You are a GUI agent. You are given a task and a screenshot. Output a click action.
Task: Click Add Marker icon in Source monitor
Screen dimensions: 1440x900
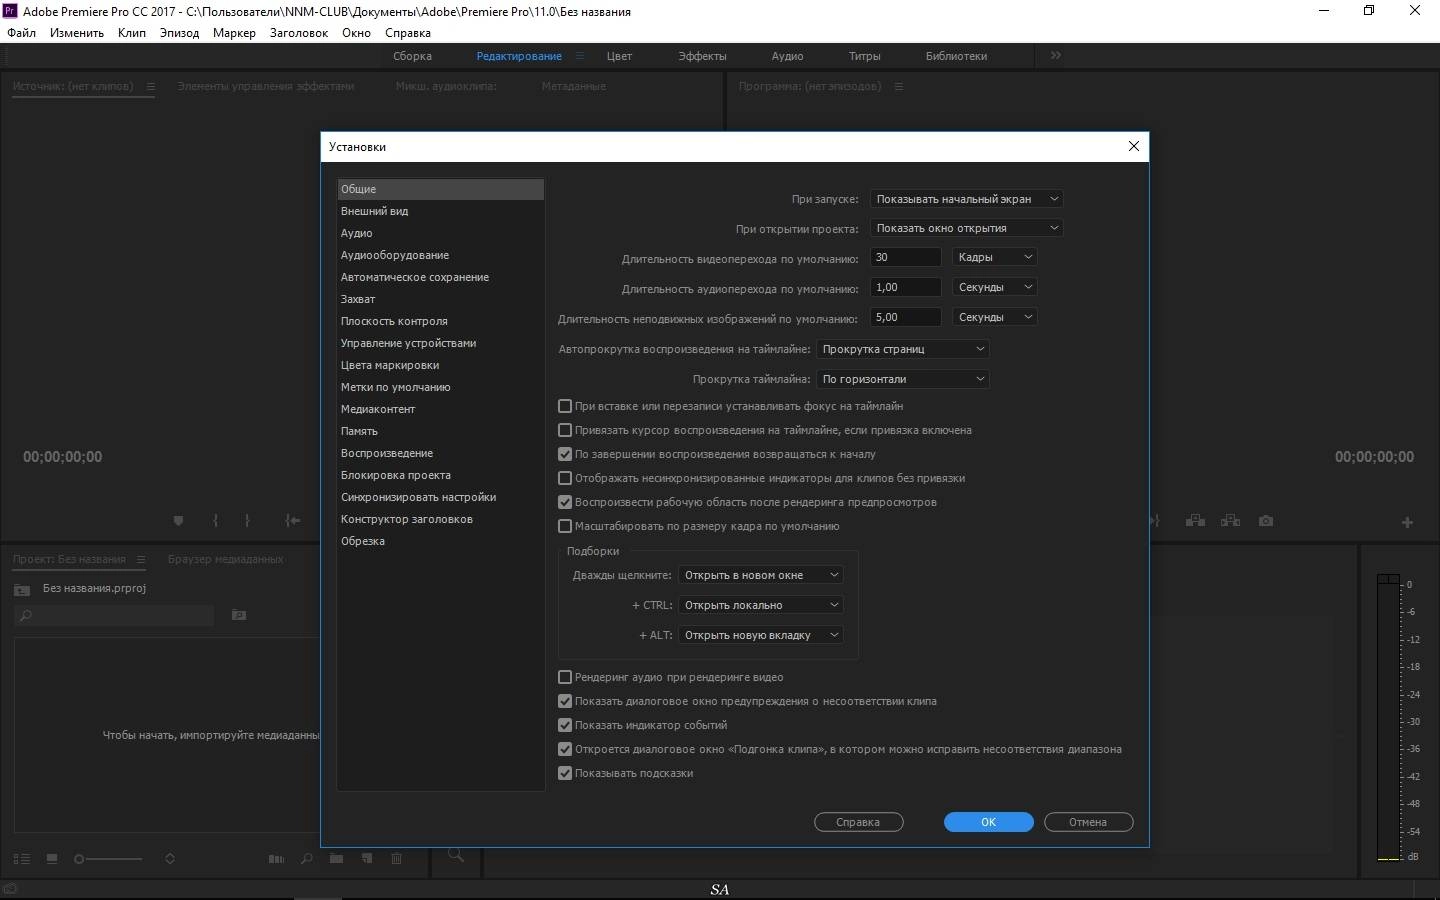(x=178, y=521)
